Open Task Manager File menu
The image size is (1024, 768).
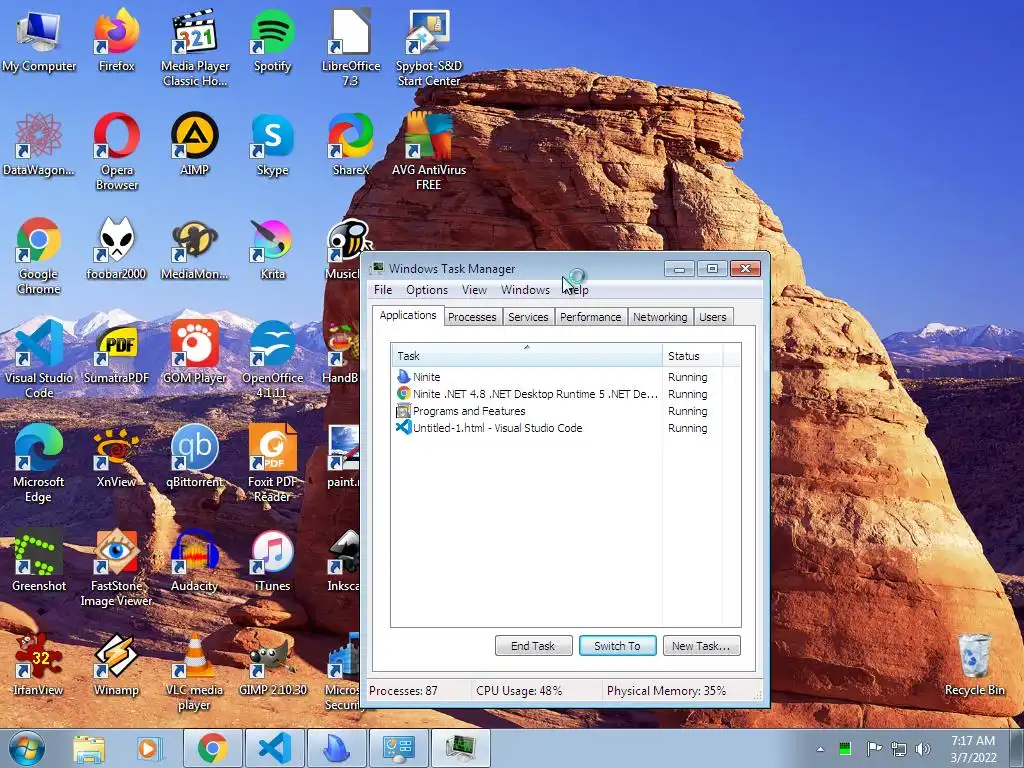pyautogui.click(x=383, y=290)
